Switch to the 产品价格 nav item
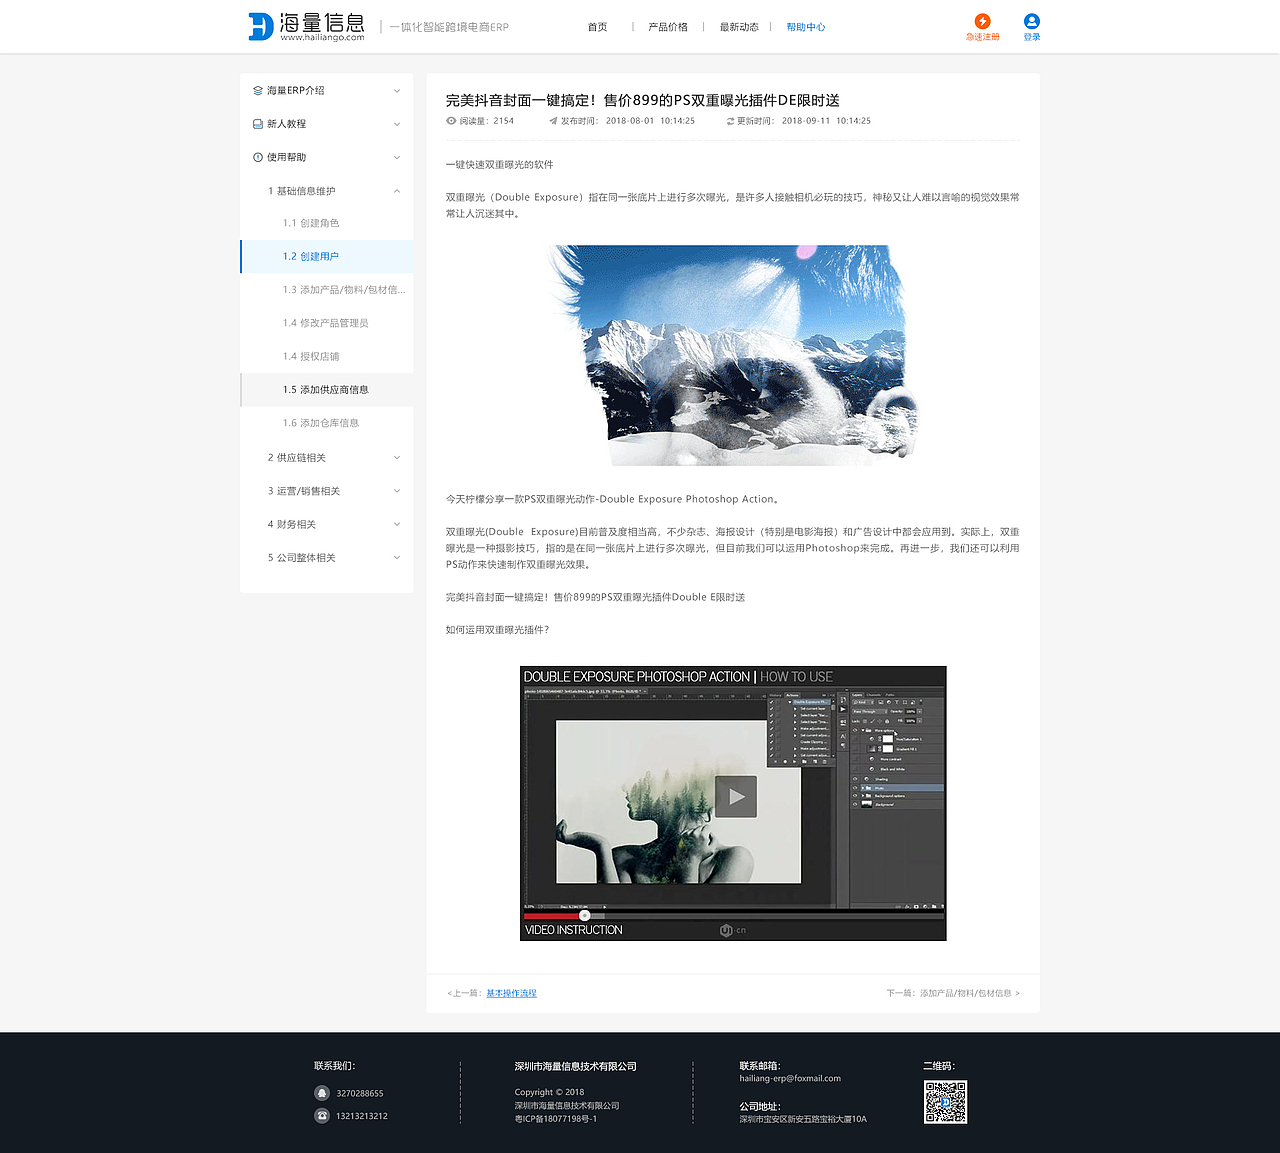The image size is (1280, 1153). (667, 27)
